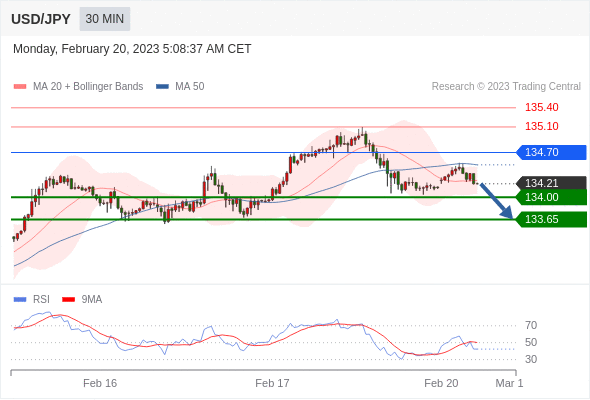
Task: Click the Feb 17 date axis marker
Action: click(x=272, y=383)
